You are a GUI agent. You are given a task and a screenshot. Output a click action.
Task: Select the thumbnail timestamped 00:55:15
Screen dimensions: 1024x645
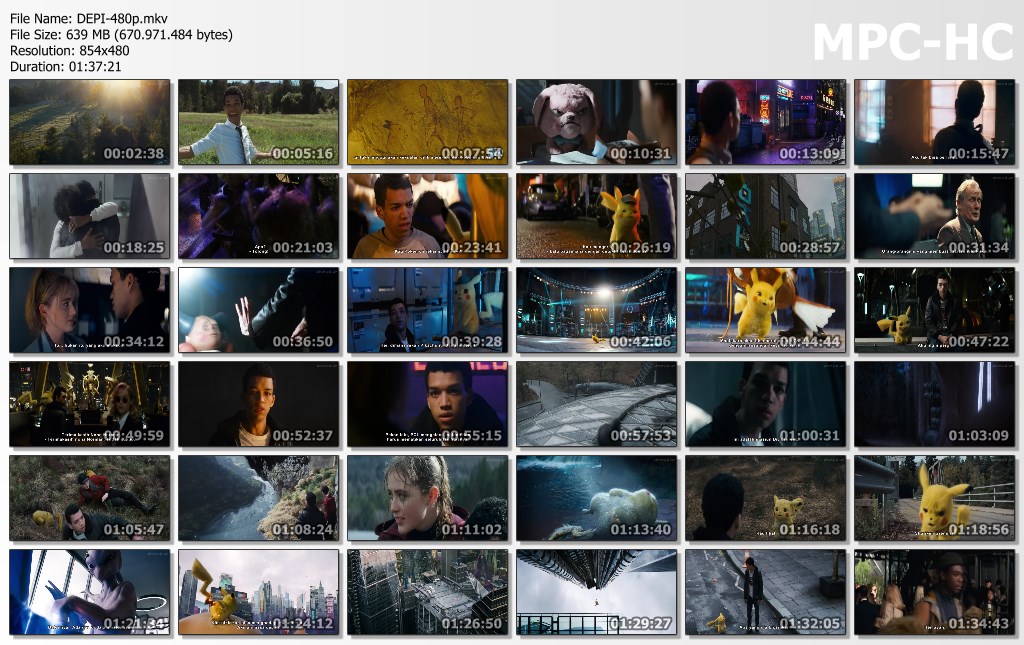(x=428, y=404)
